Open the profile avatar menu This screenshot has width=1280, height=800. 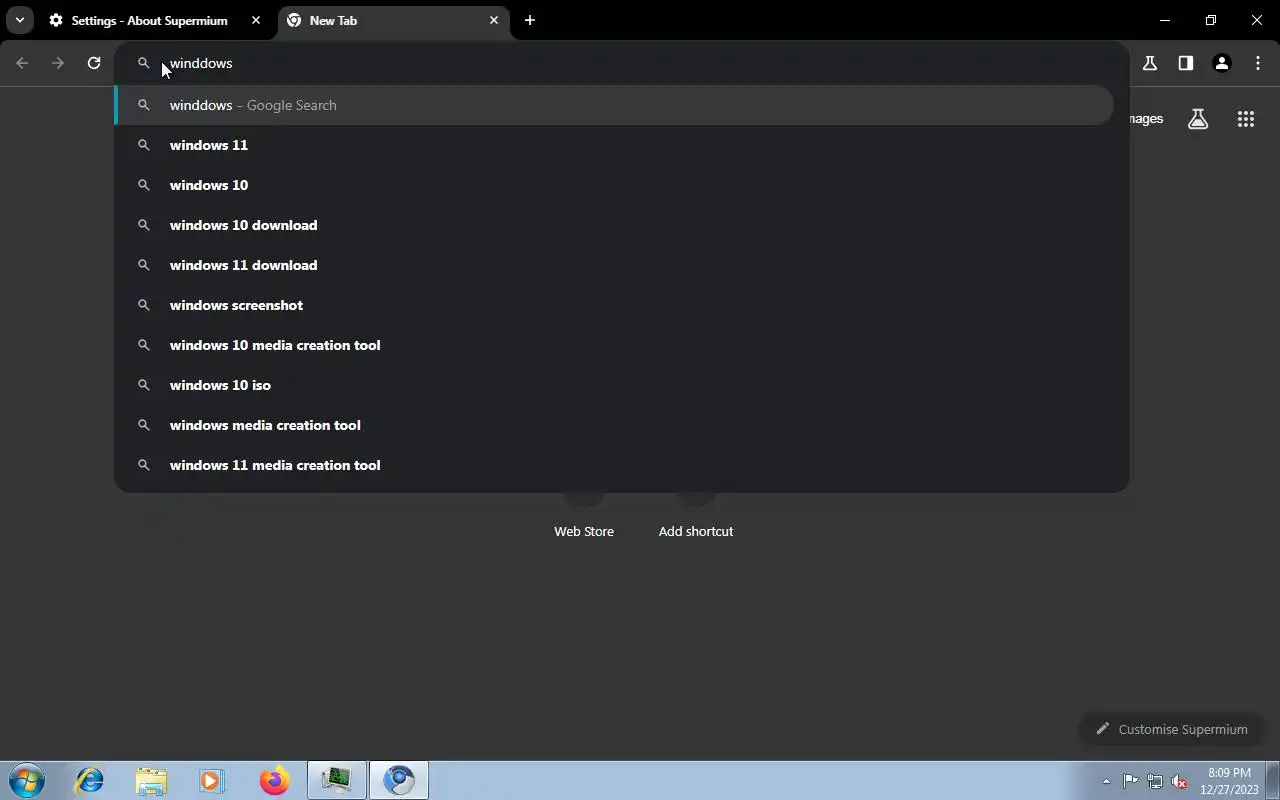[1222, 63]
